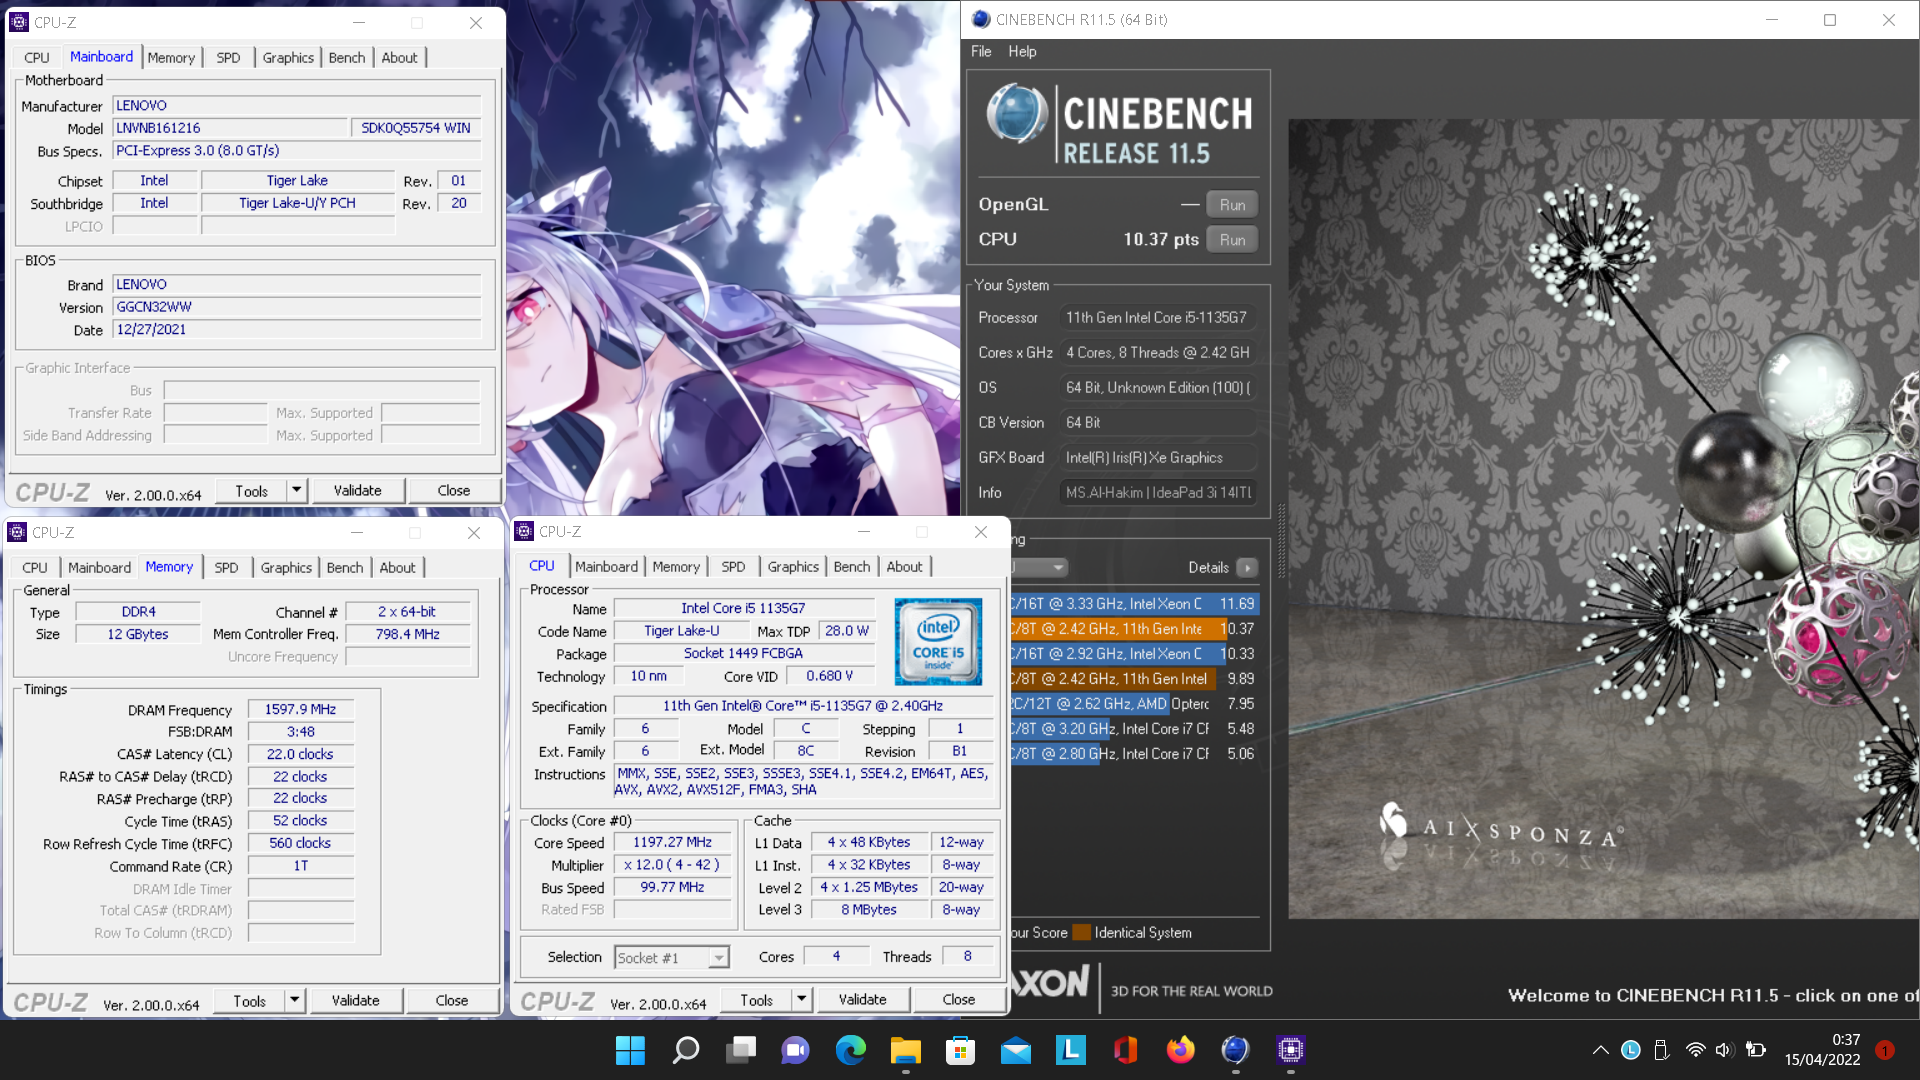Select AMD Opteron 7.95 ranking bar
The image size is (1920, 1080).
(1134, 704)
